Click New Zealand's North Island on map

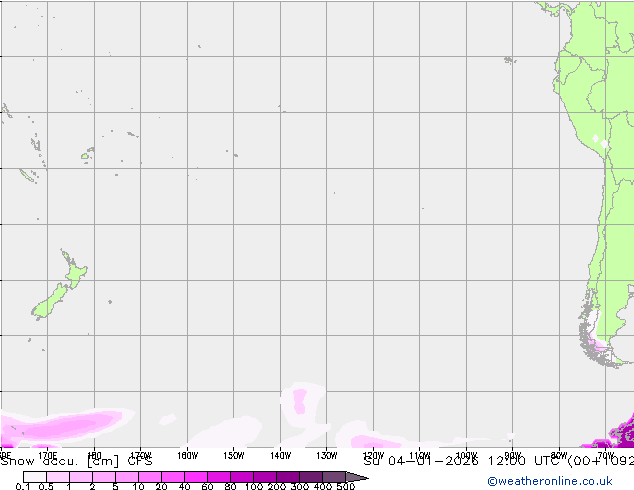click(75, 273)
